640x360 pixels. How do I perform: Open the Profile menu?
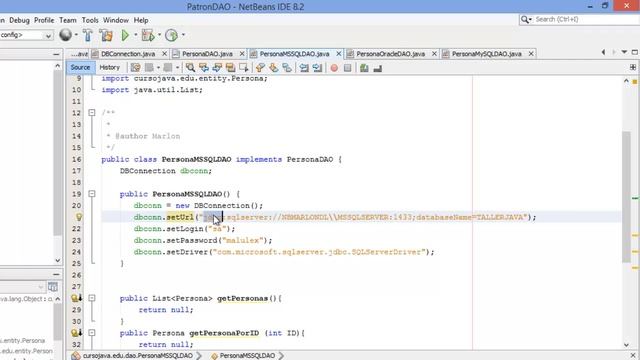click(44, 20)
